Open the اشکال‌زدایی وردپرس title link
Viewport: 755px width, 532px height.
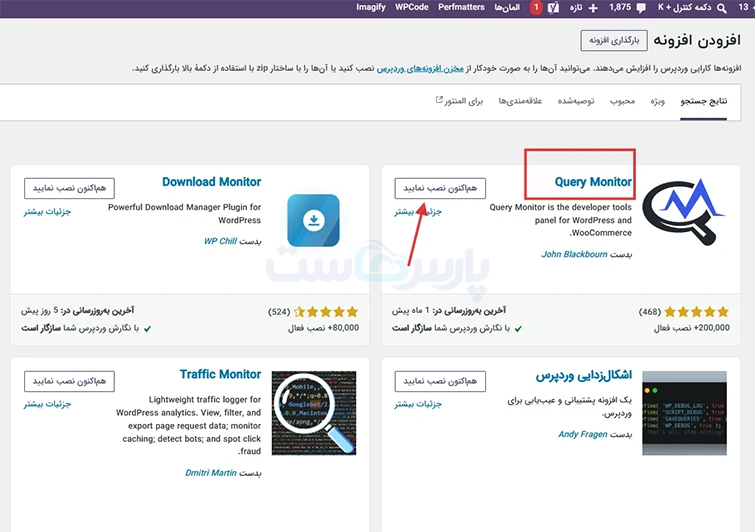[x=584, y=375]
